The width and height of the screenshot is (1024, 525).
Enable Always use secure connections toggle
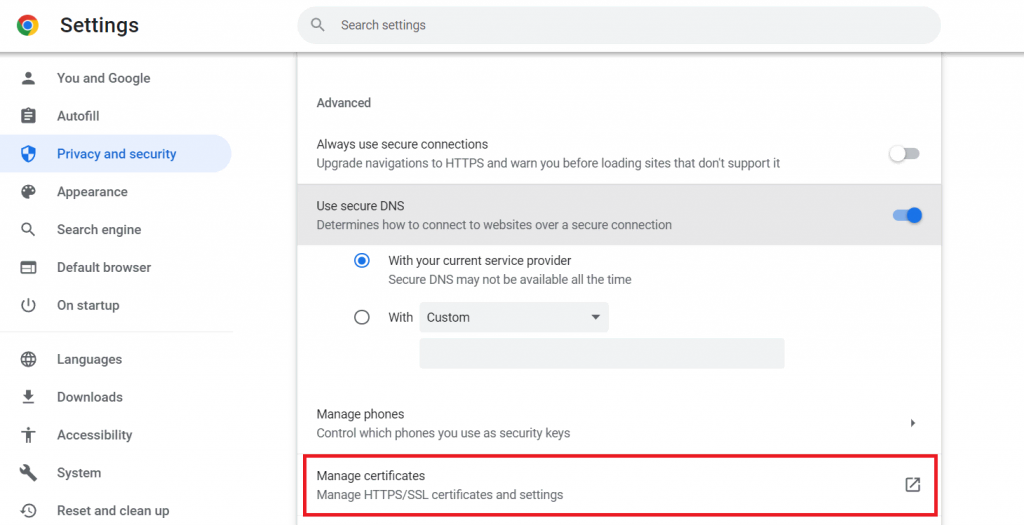tap(904, 154)
